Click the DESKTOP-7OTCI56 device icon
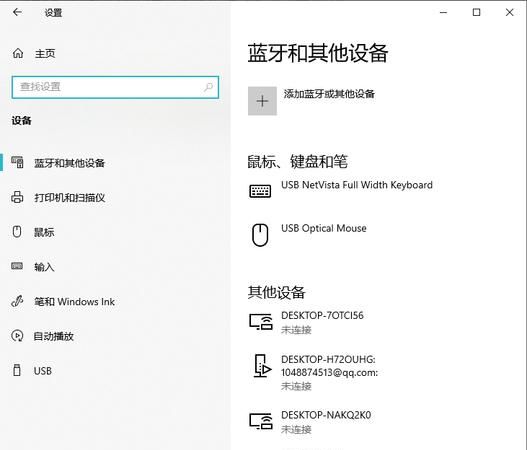 260,322
